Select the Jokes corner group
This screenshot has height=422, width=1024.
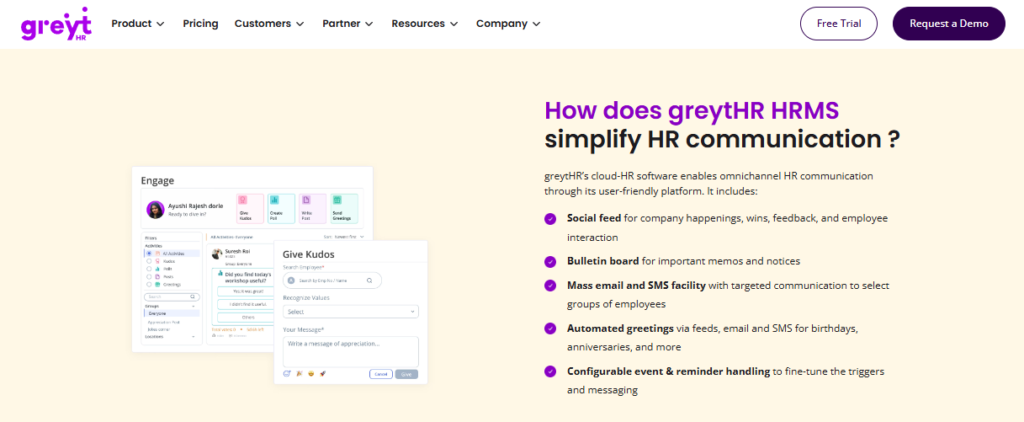(159, 329)
